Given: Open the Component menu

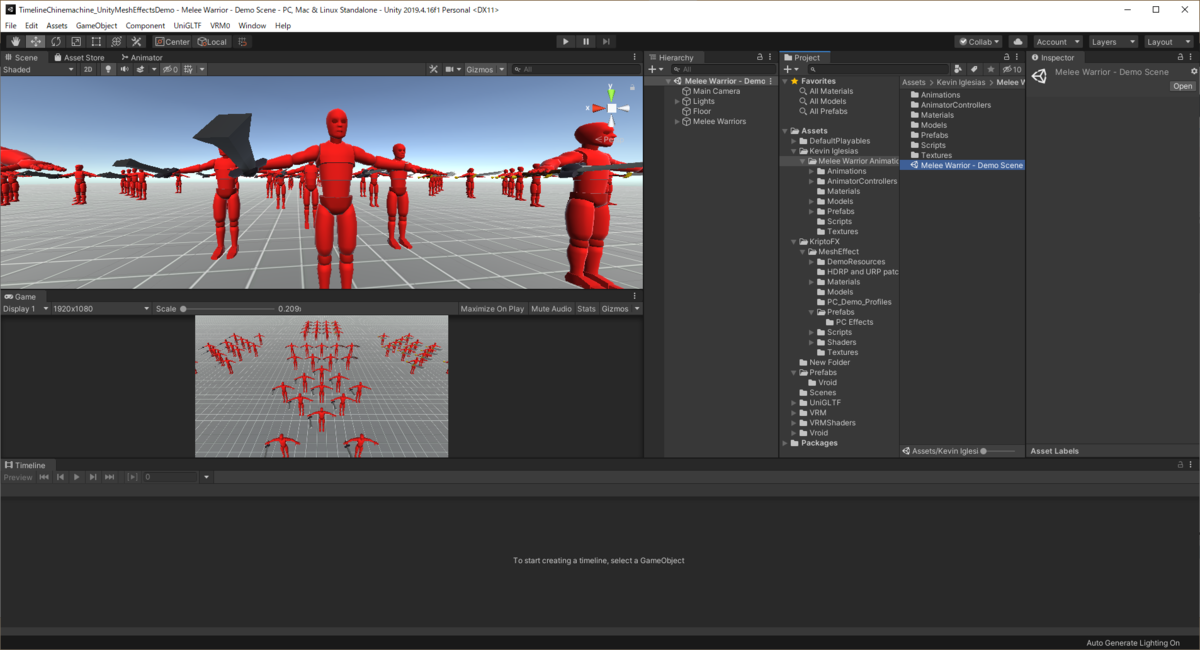Looking at the screenshot, I should (x=145, y=25).
